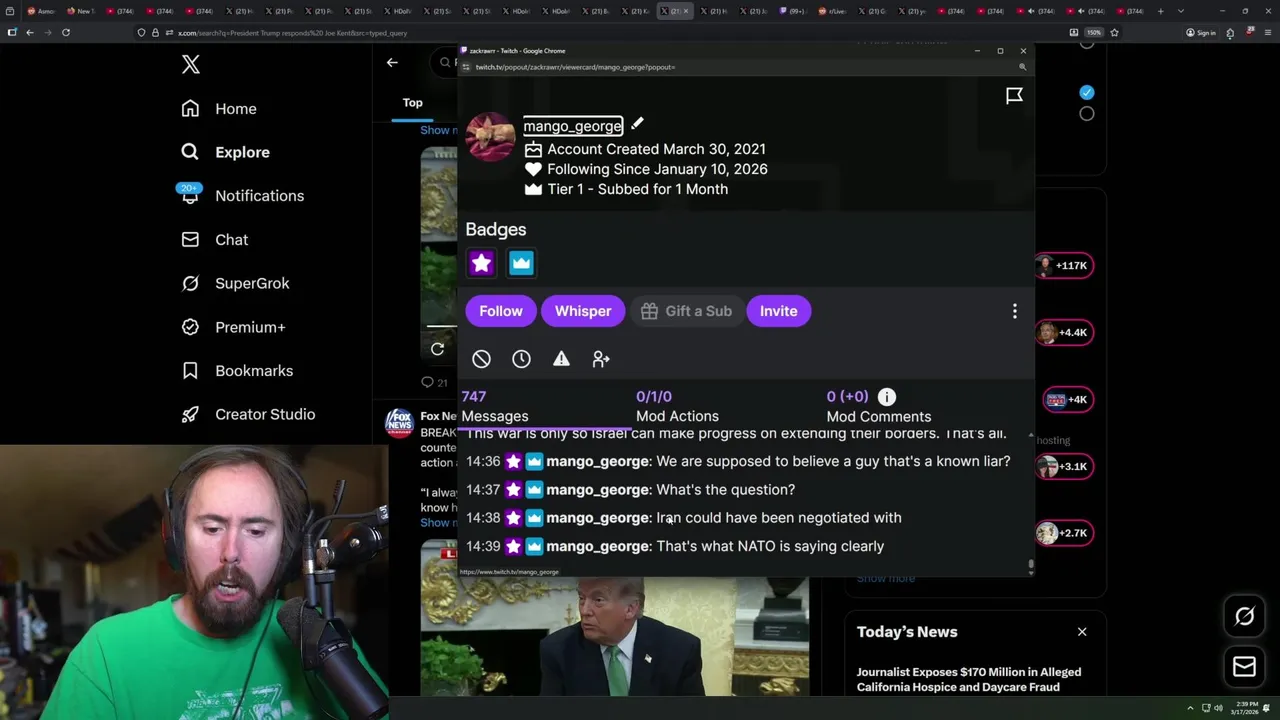This screenshot has height=720, width=1280.
Task: Click the +4K follow suggestion button
Action: [1067, 399]
